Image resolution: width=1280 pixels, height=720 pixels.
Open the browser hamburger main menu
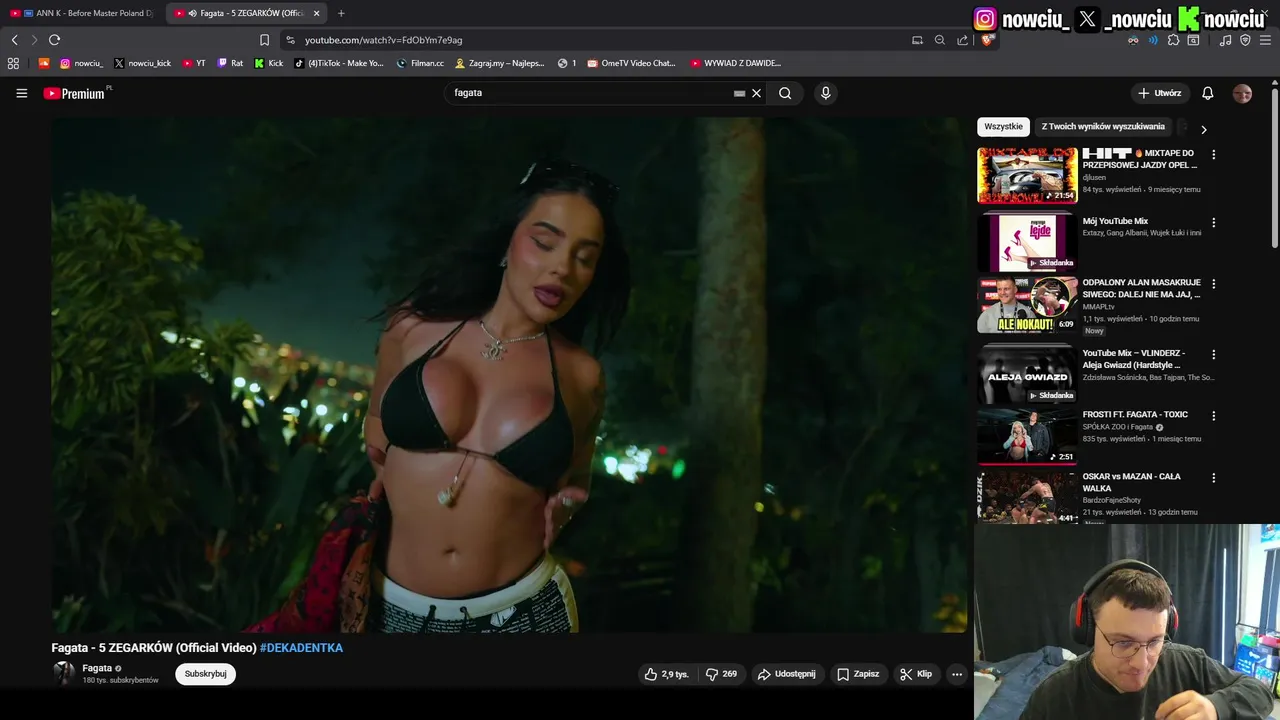pyautogui.click(x=1265, y=40)
